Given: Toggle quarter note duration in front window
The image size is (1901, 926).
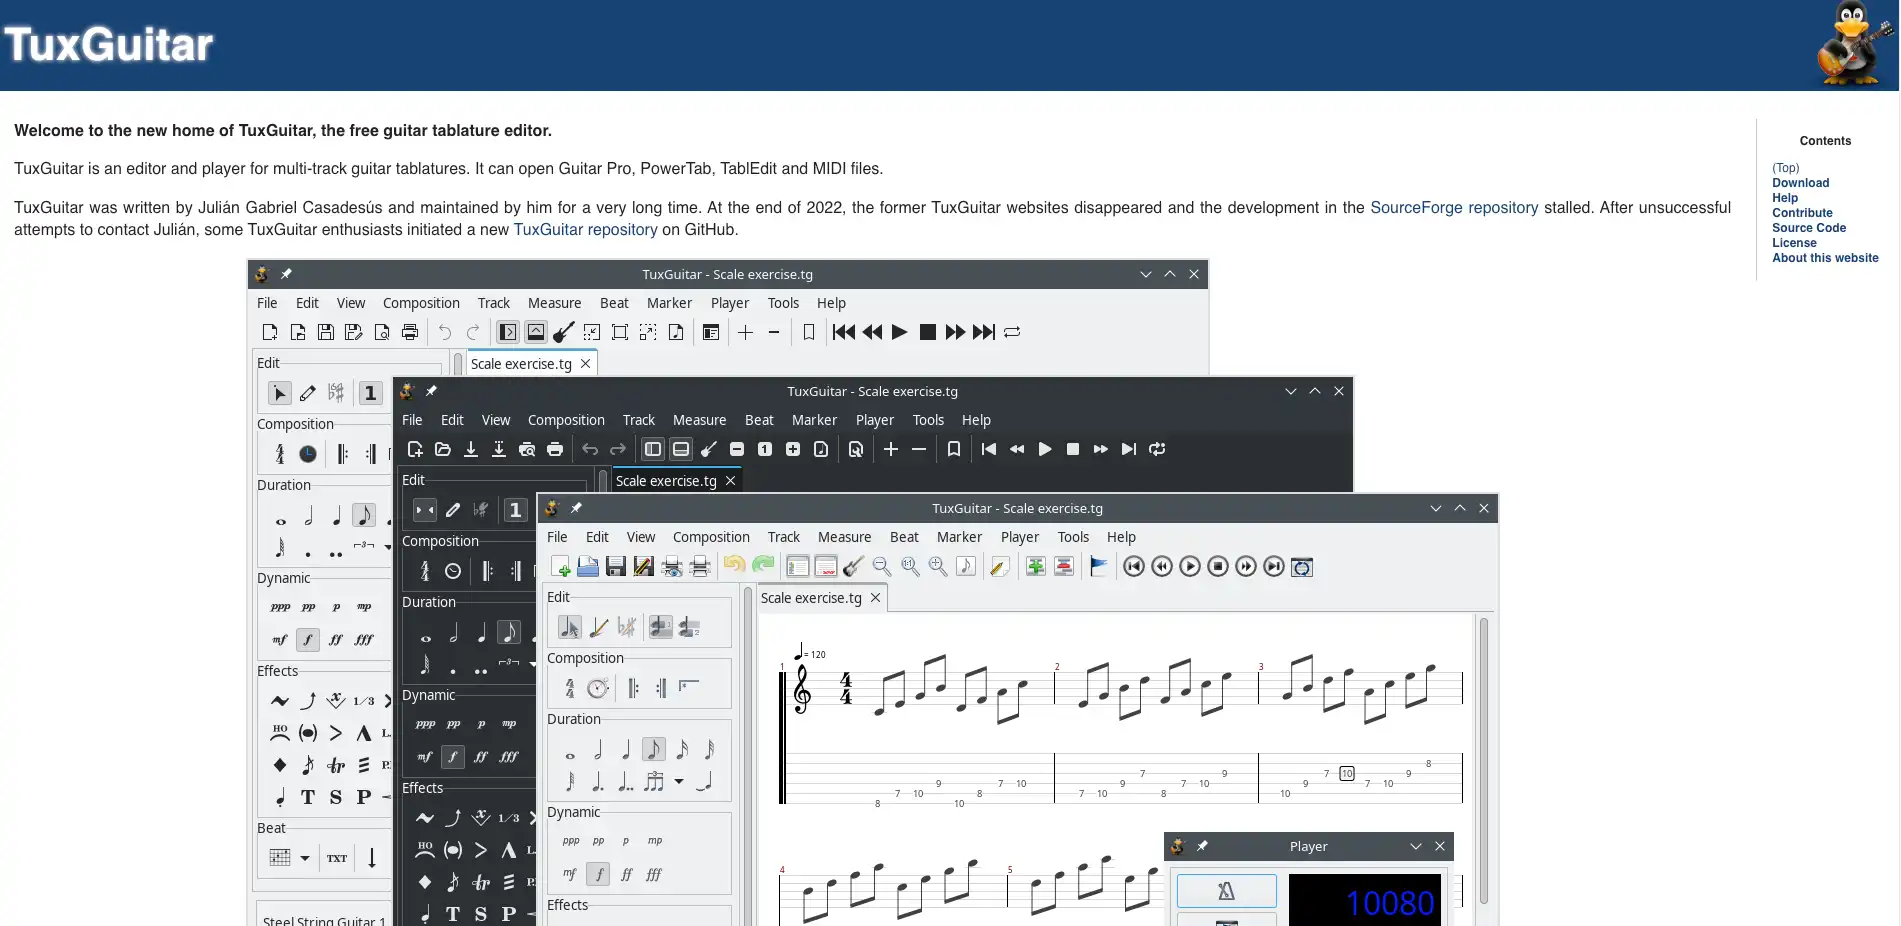Looking at the screenshot, I should click(x=626, y=749).
